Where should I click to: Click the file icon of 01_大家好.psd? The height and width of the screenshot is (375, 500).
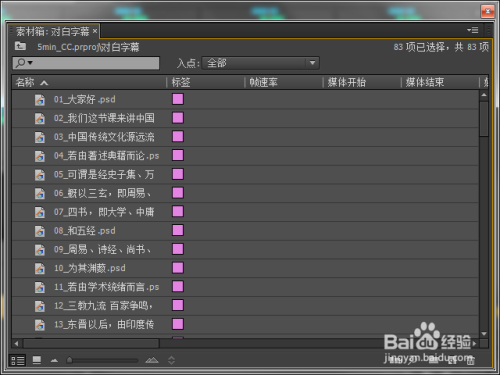40,100
